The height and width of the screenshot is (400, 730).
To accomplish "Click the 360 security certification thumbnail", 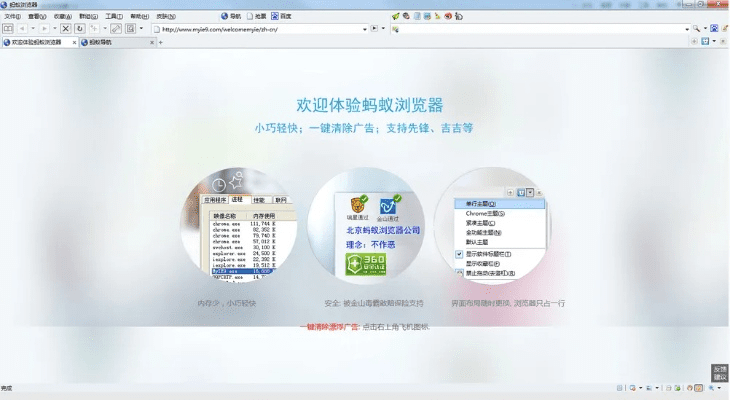I will pyautogui.click(x=365, y=225).
